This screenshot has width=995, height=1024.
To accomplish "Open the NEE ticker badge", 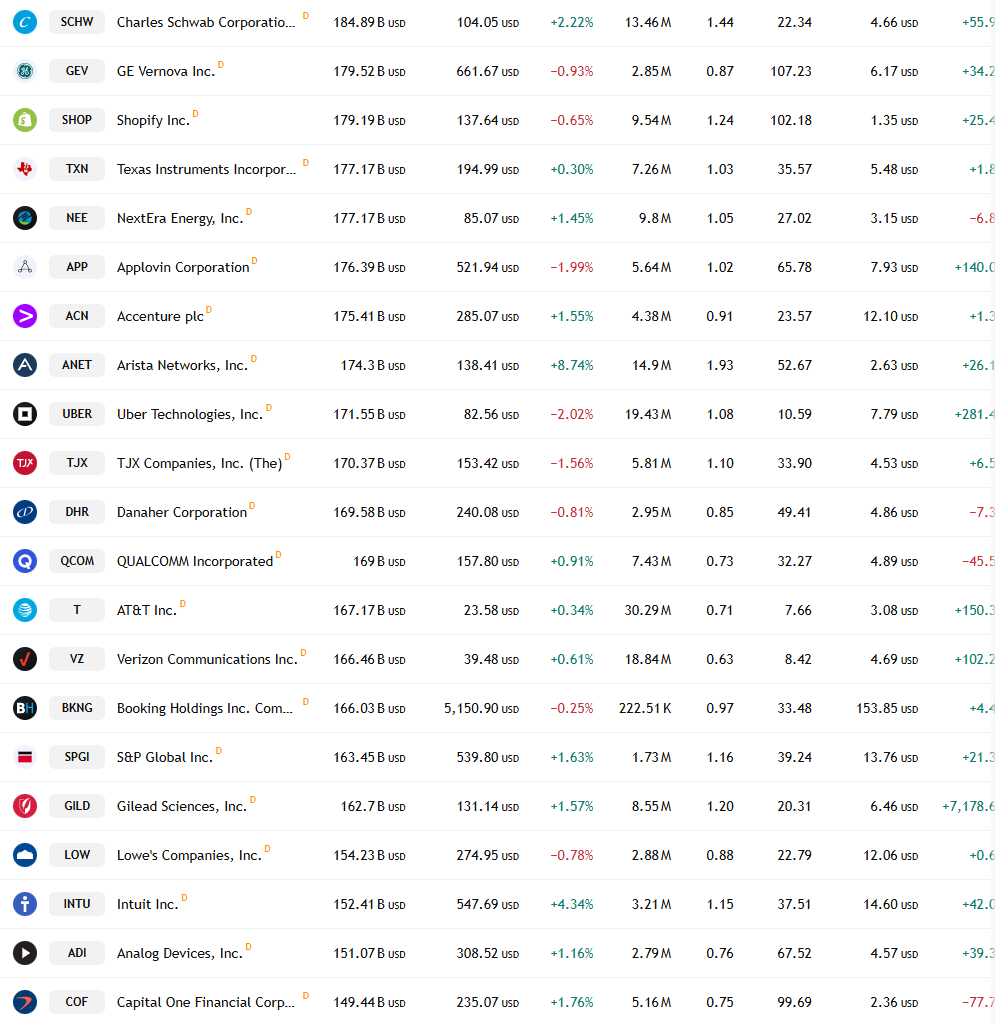I will click(77, 218).
